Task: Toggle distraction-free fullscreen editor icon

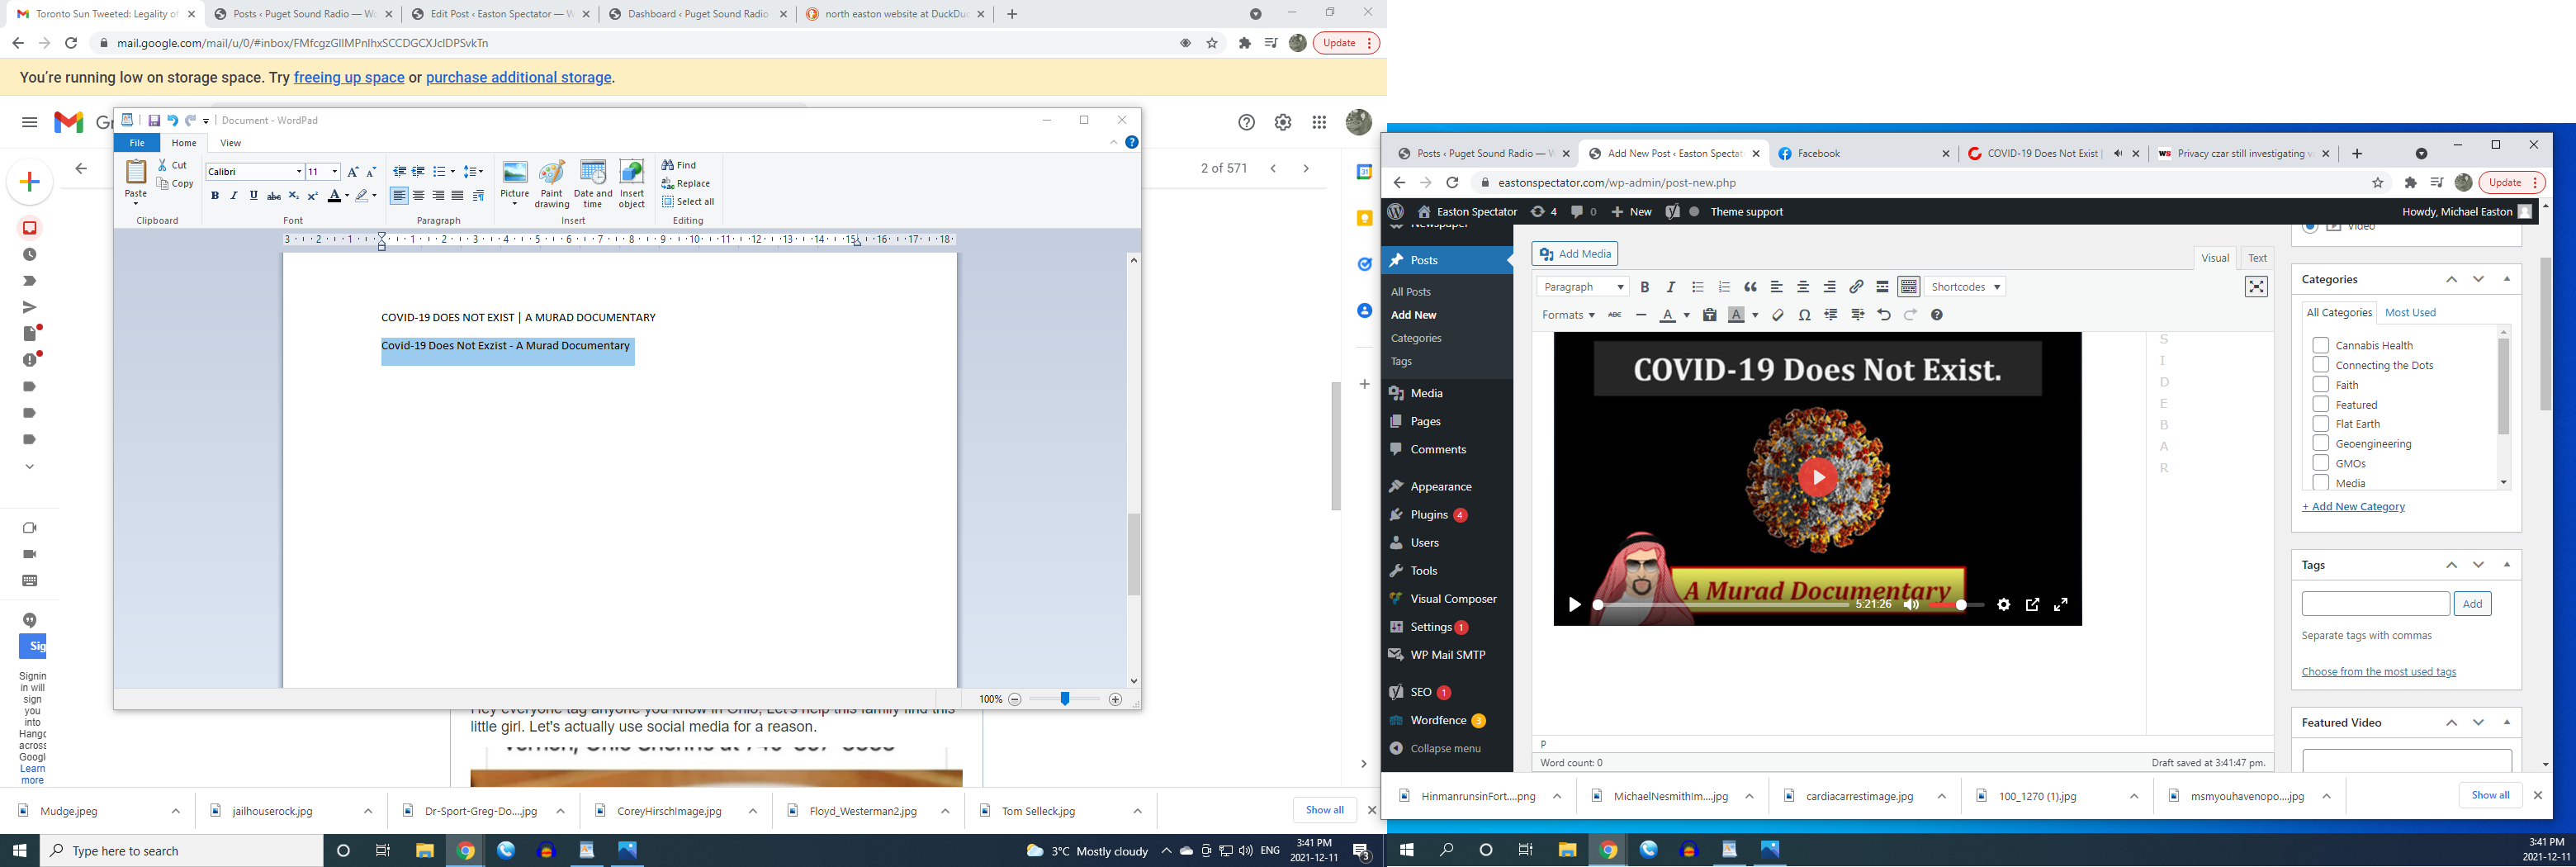Action: [x=2256, y=287]
